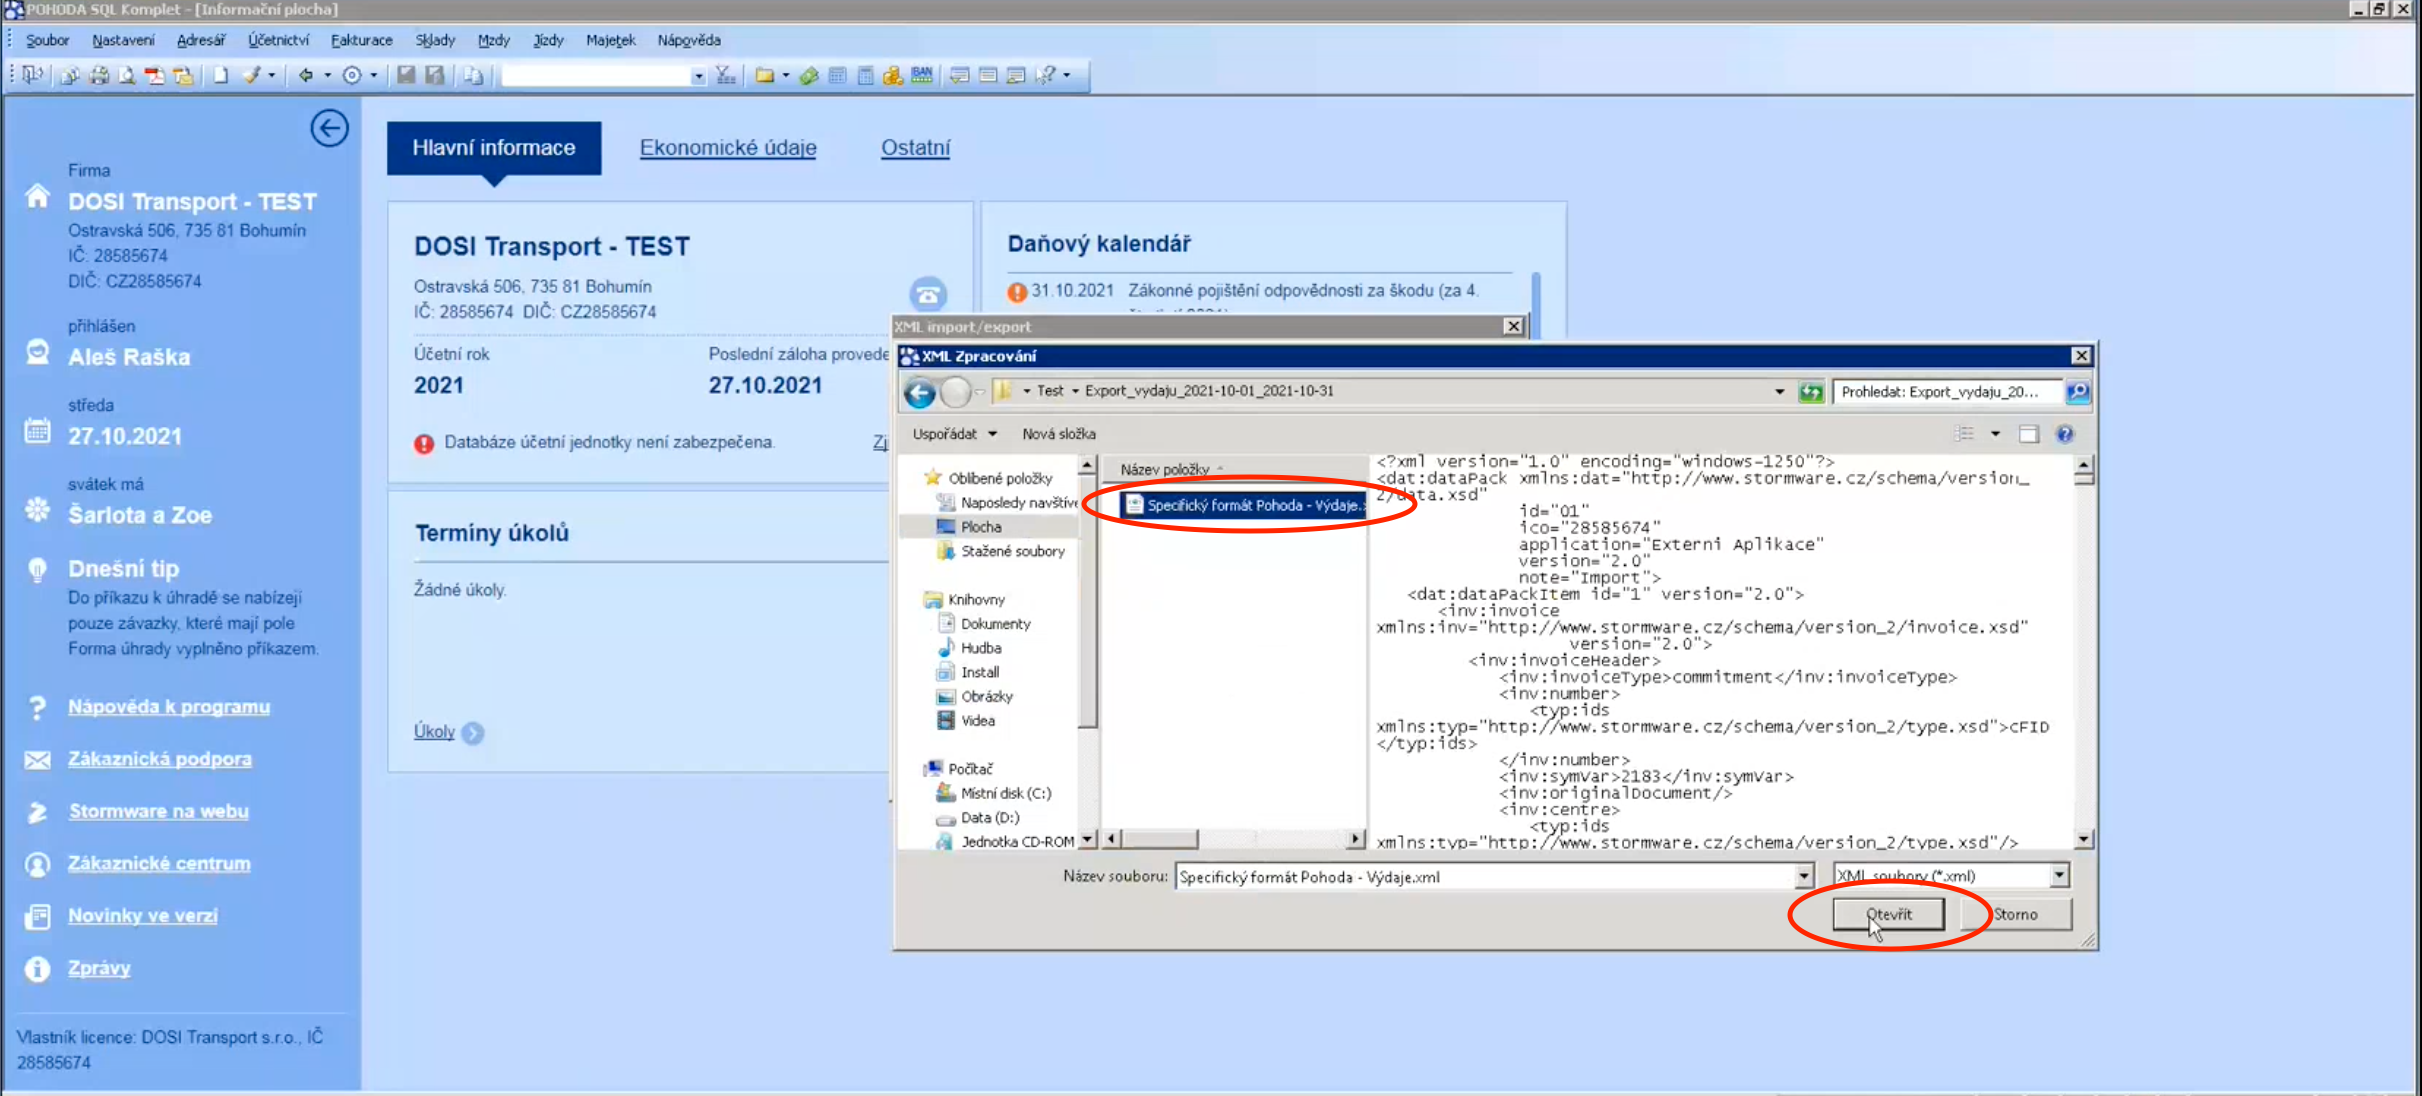Click the circular target toolbar icon
2422x1096 pixels.
(x=352, y=75)
